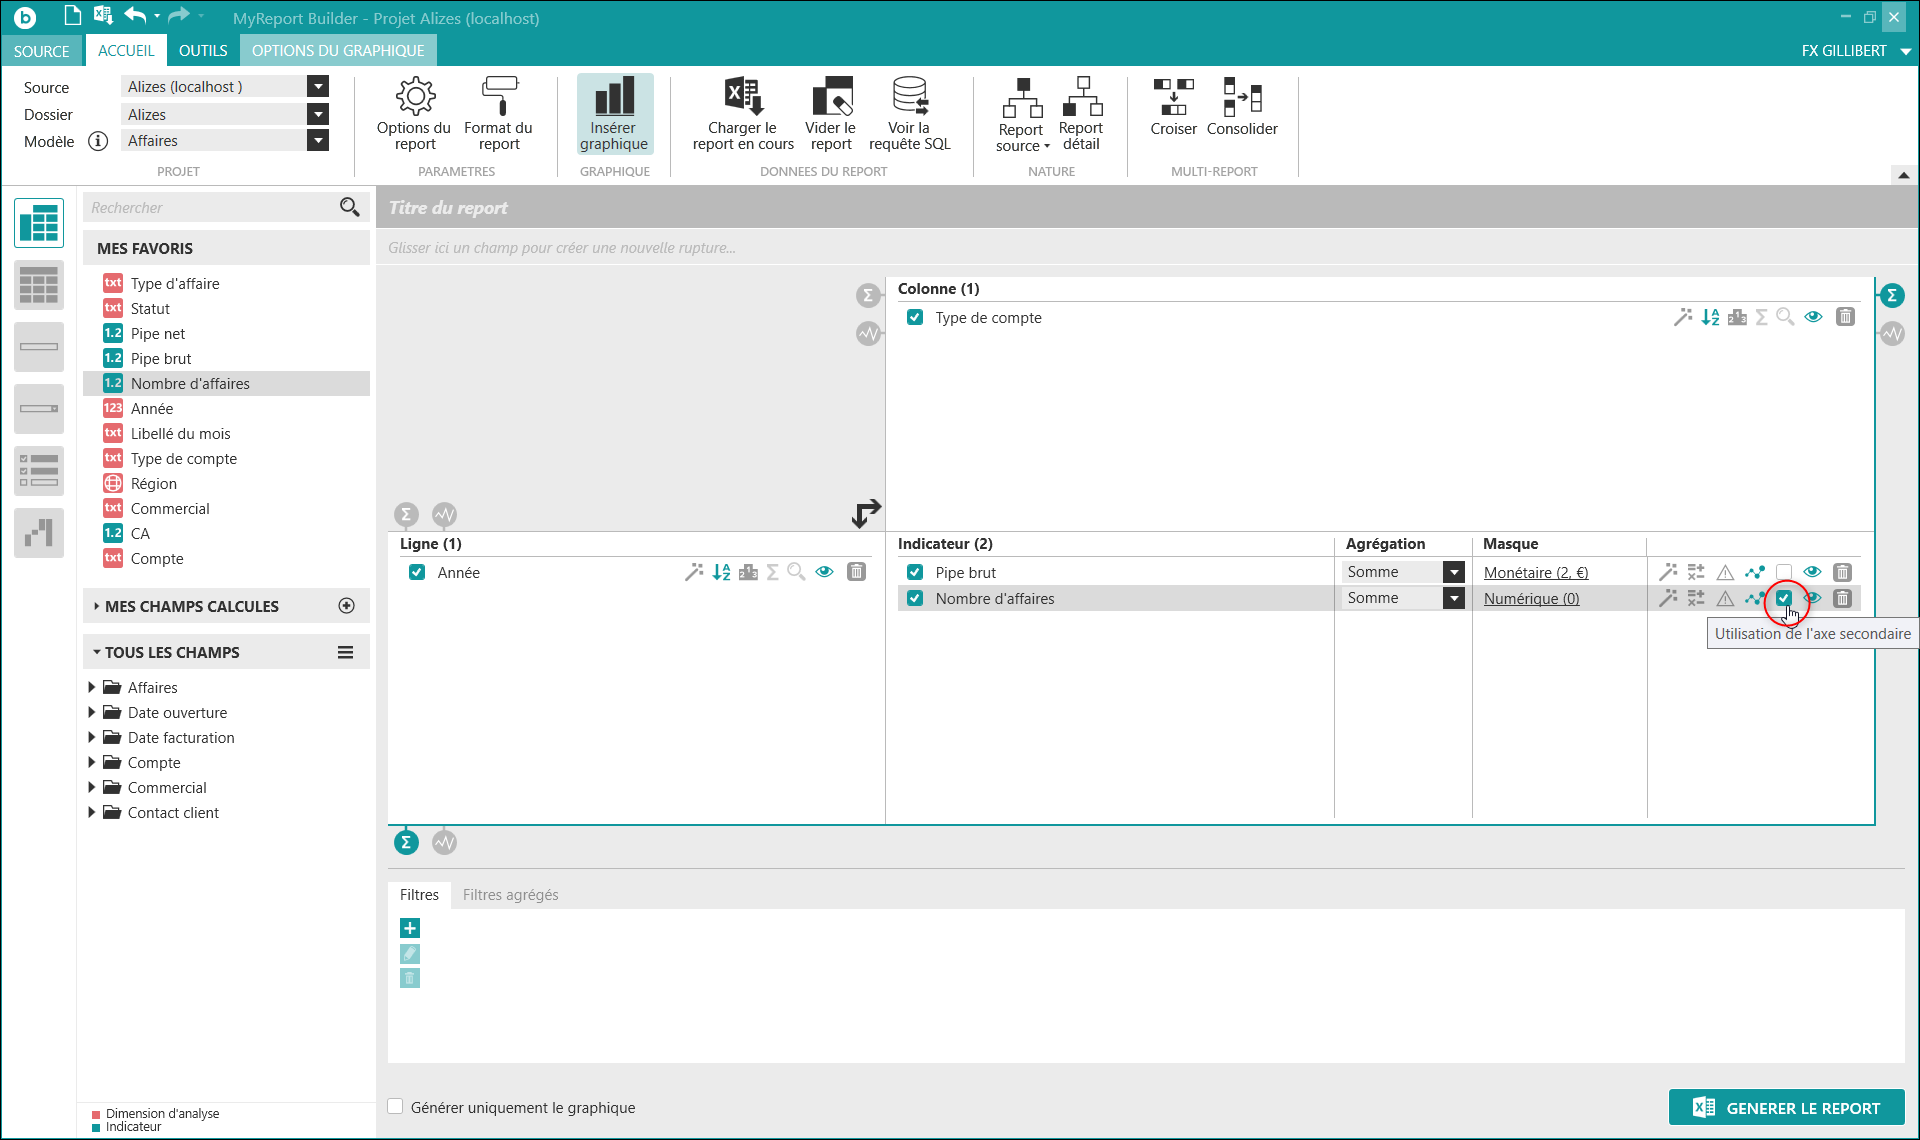Enable Générer uniquement le graphique
The width and height of the screenshot is (1920, 1140).
pos(396,1106)
